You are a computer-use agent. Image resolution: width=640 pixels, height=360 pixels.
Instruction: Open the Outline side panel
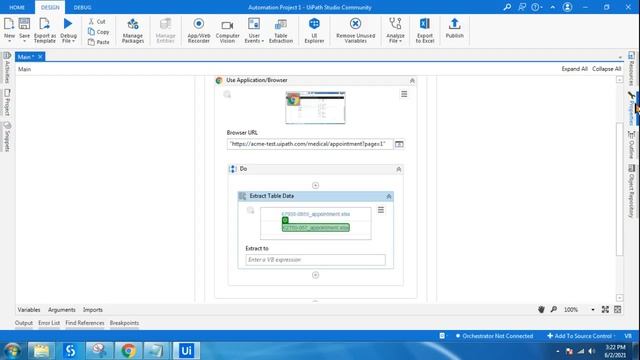(631, 145)
